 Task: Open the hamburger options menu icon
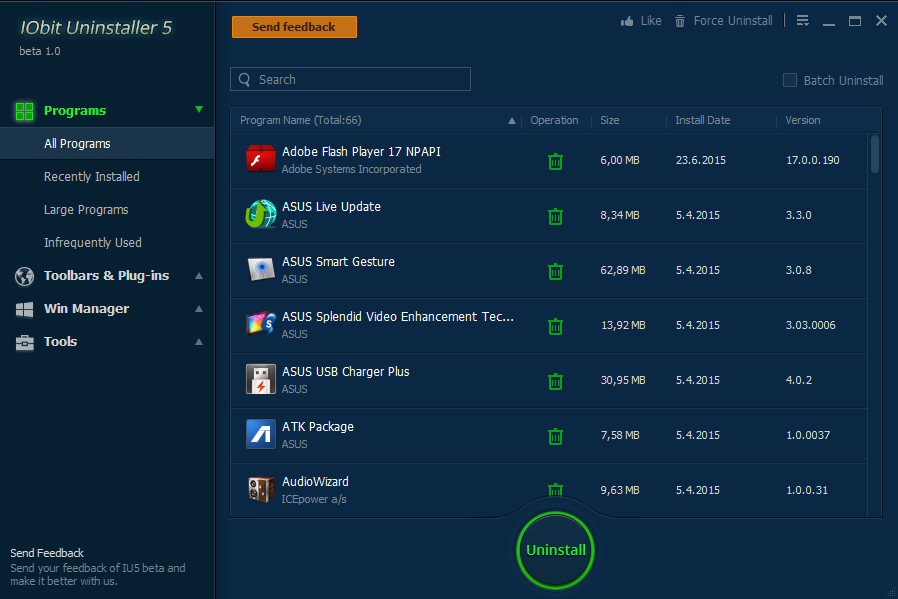(x=802, y=21)
